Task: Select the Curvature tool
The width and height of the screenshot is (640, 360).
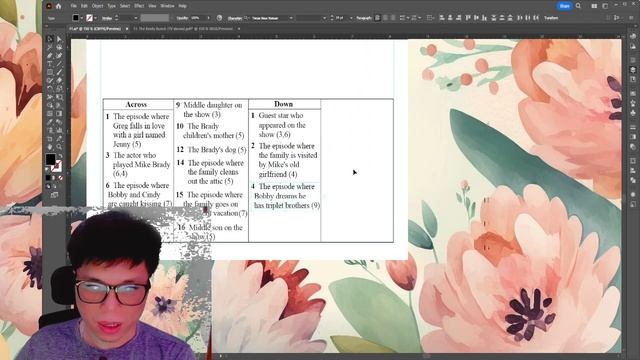Action: point(59,56)
